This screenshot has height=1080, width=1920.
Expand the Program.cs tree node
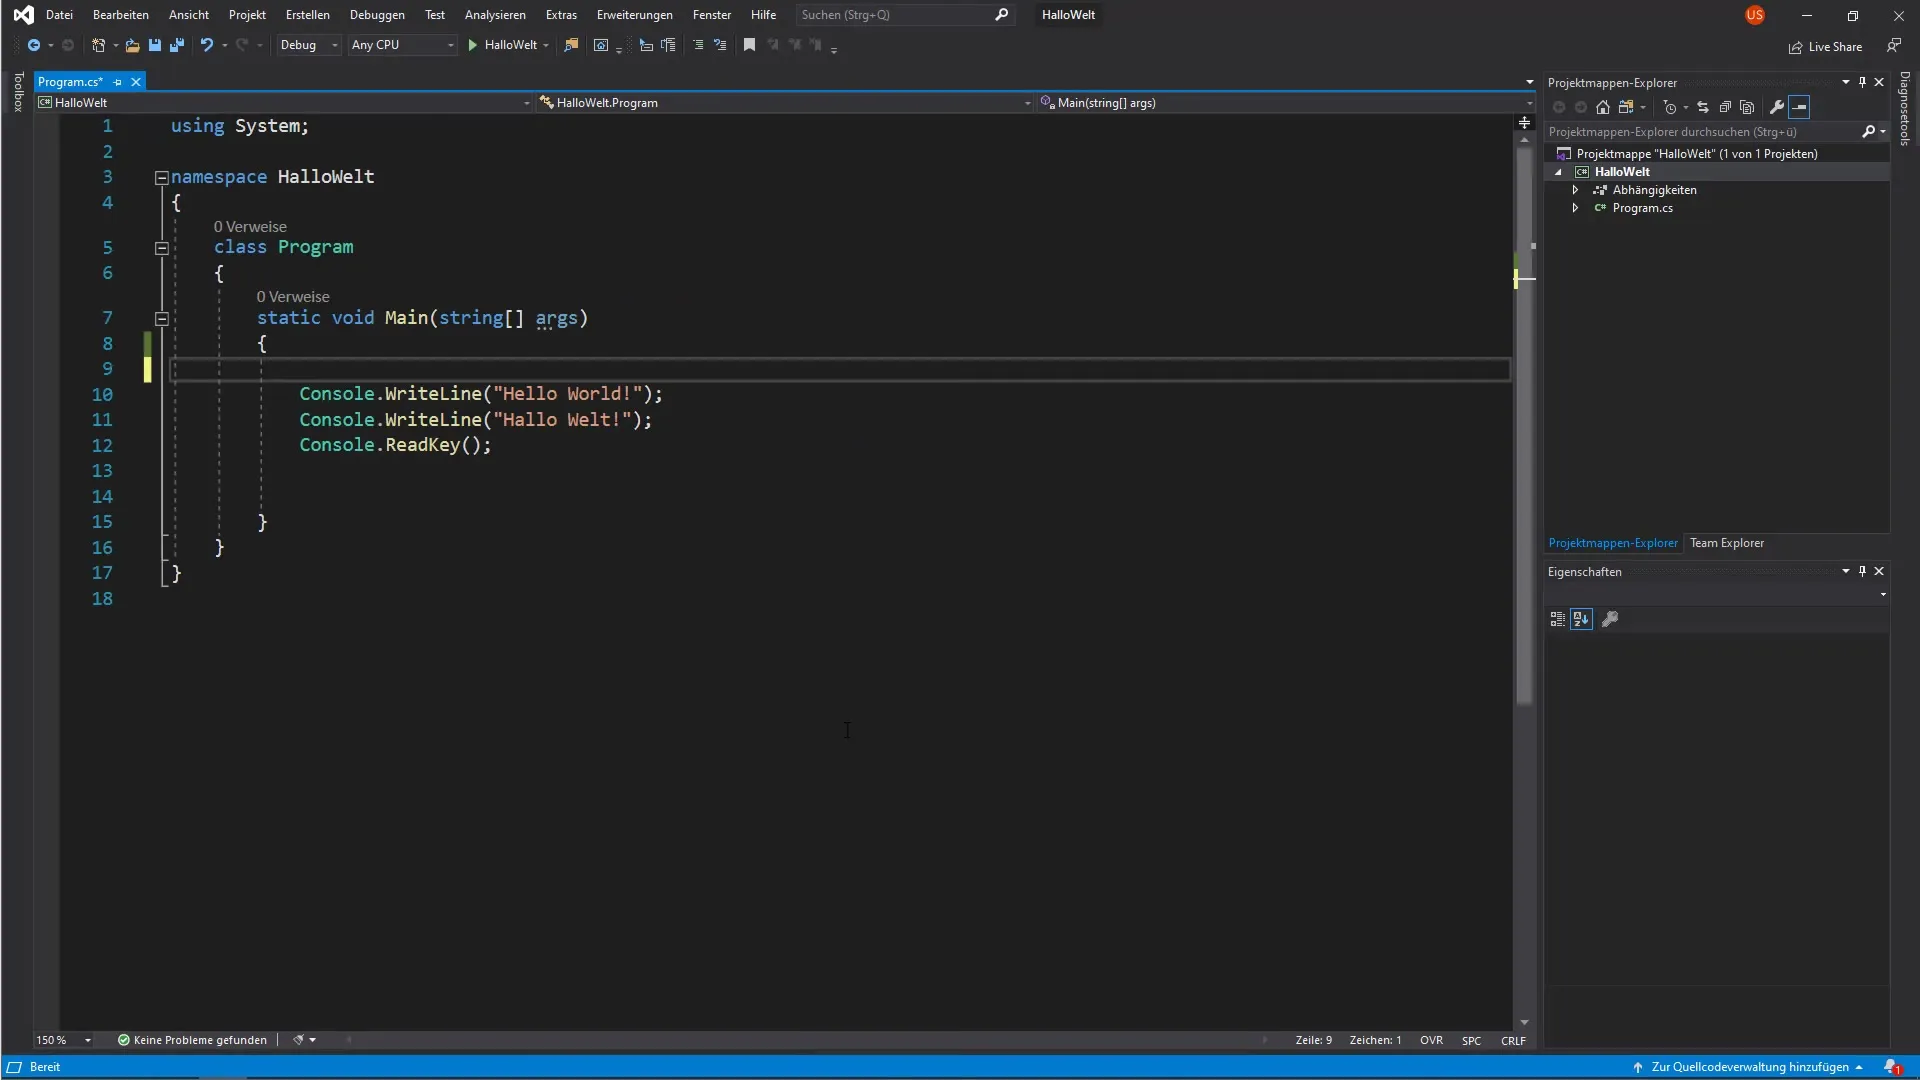click(1575, 208)
